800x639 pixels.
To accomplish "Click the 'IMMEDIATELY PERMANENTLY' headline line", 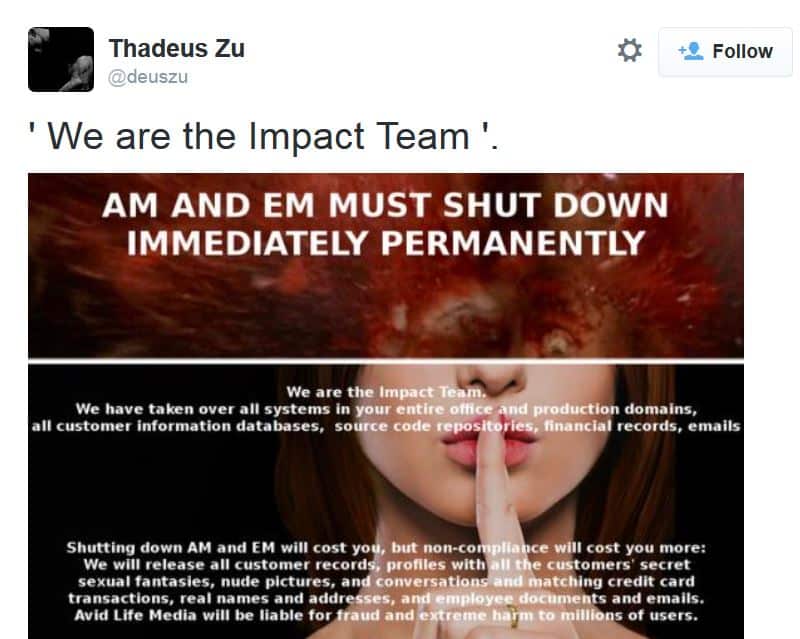I will tap(386, 242).
